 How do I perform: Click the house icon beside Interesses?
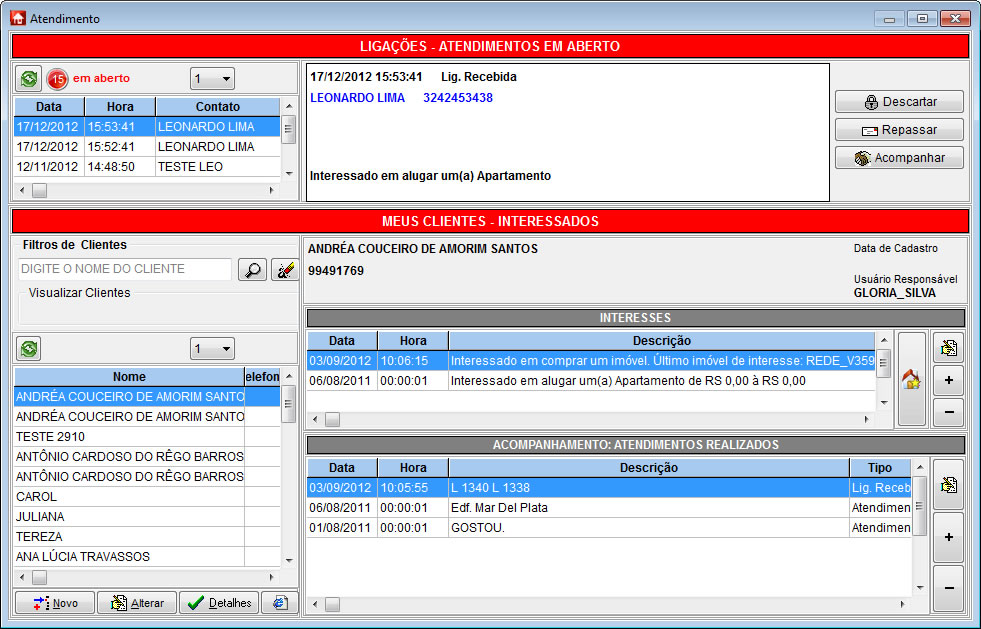pyautogui.click(x=911, y=380)
